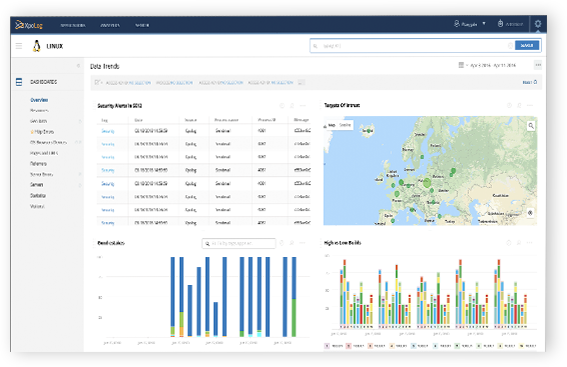Click the clear icon inside the search field
Image resolution: width=567 pixels, height=367 pixels.
[510, 46]
